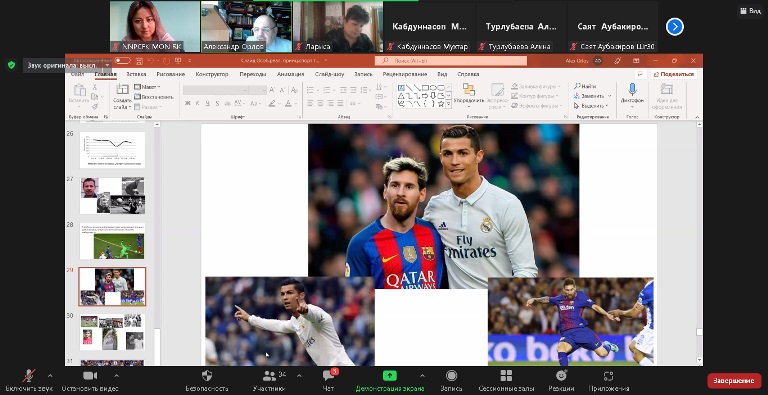Image resolution: width=768 pixels, height=395 pixels.
Task: Click the Design Ideas icon
Action: (666, 89)
